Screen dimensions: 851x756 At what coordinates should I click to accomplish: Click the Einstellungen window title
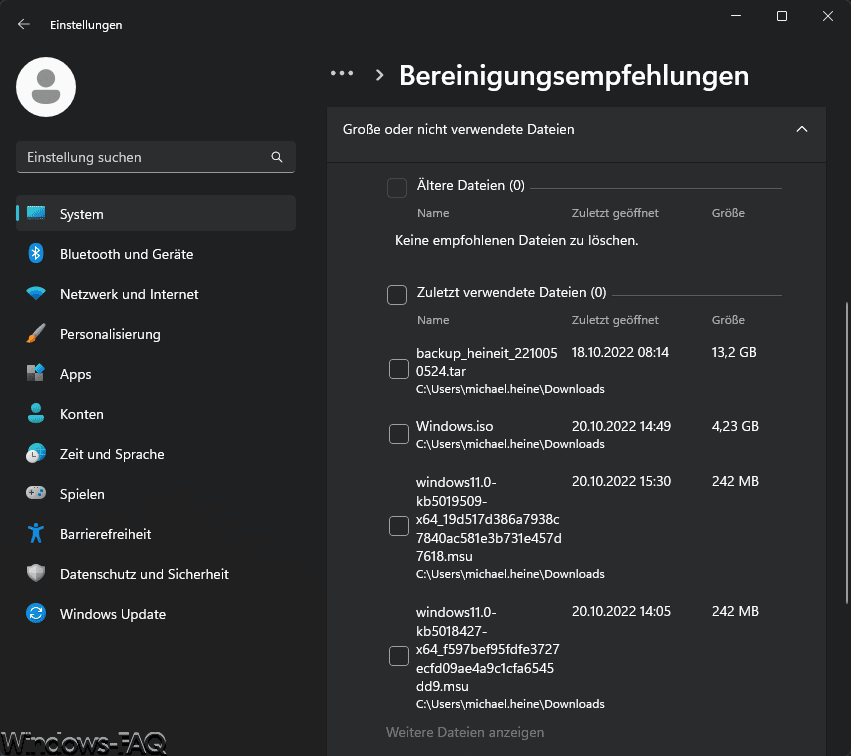(x=86, y=25)
